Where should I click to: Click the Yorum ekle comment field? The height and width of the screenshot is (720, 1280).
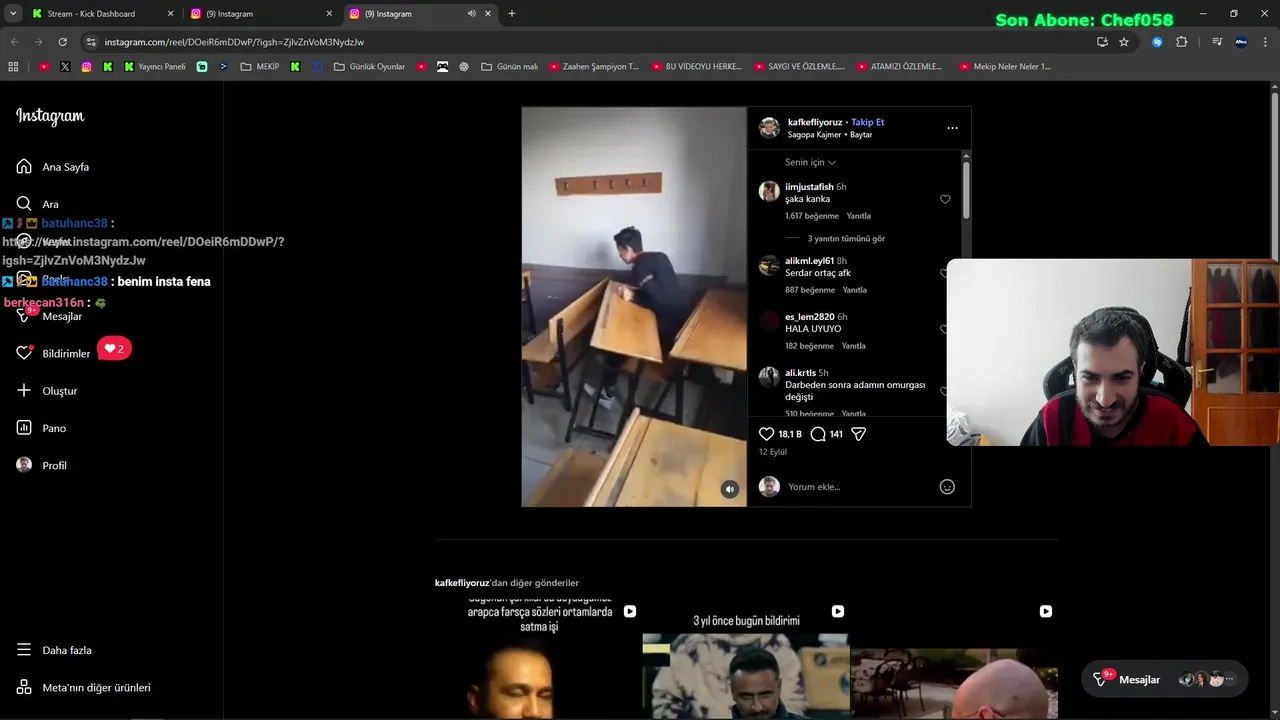[x=860, y=487]
